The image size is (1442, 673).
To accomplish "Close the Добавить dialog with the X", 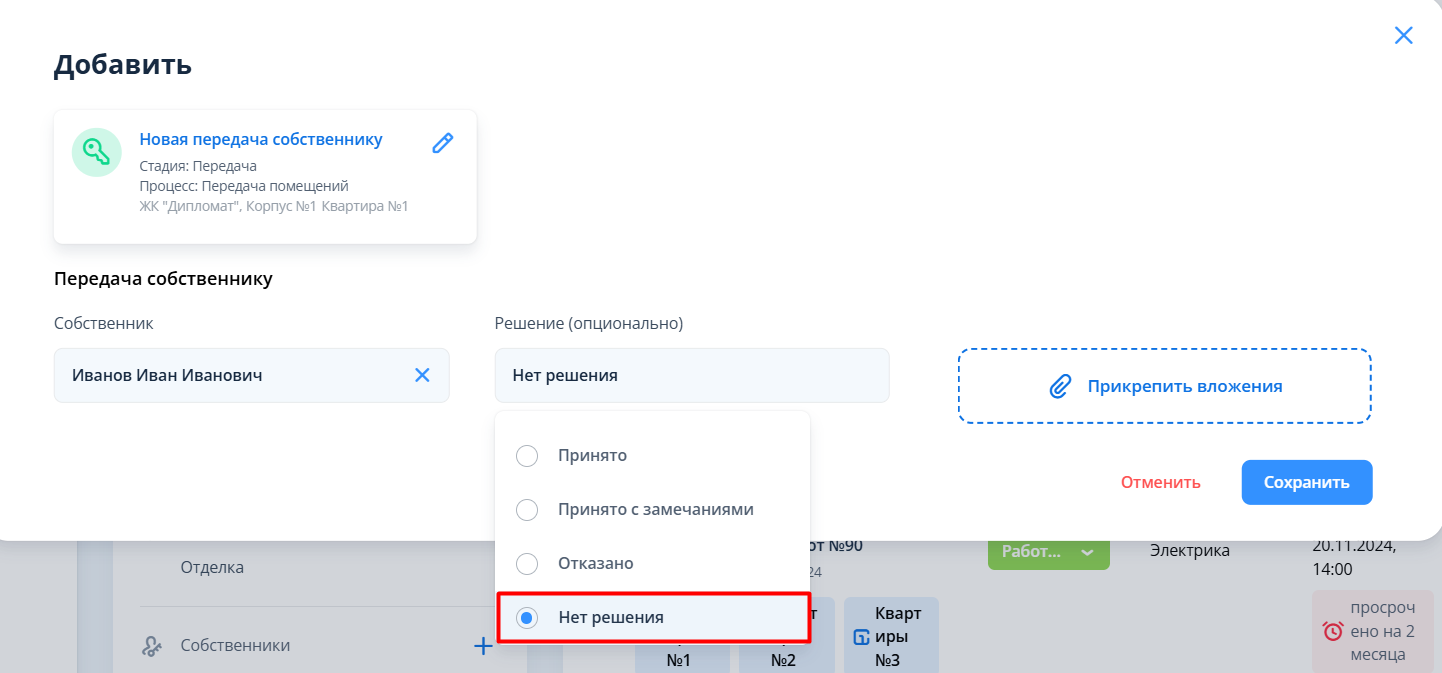I will (x=1403, y=36).
